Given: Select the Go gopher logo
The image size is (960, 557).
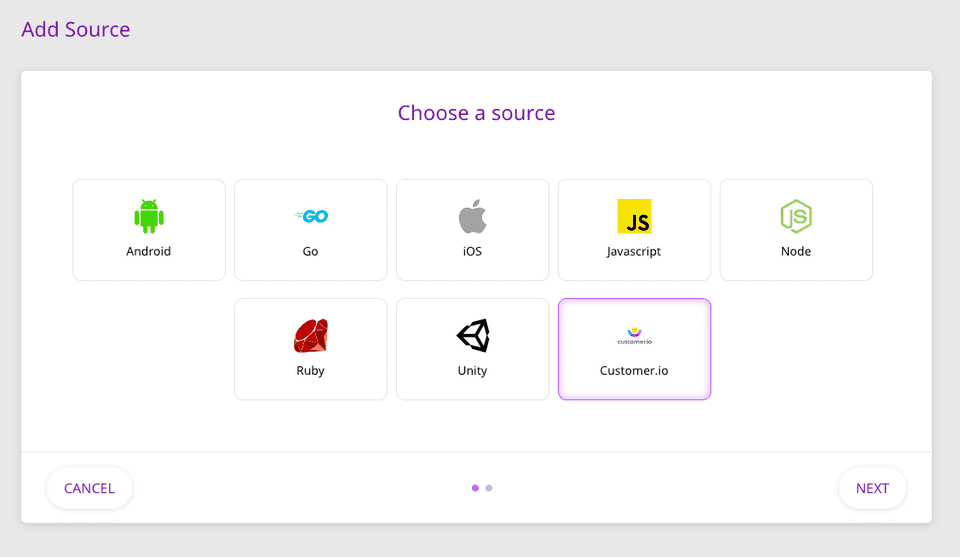Looking at the screenshot, I should (x=311, y=216).
